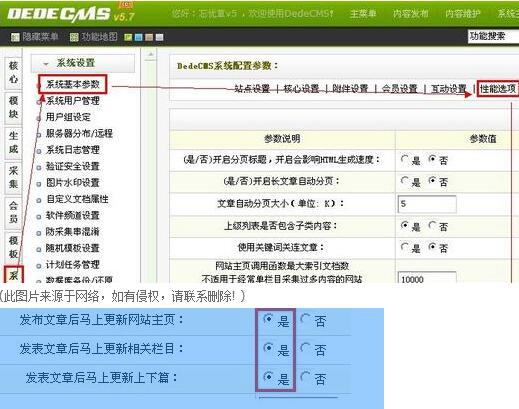Click the 功能地图 icon
Screen dimensions: 519x409
point(74,37)
